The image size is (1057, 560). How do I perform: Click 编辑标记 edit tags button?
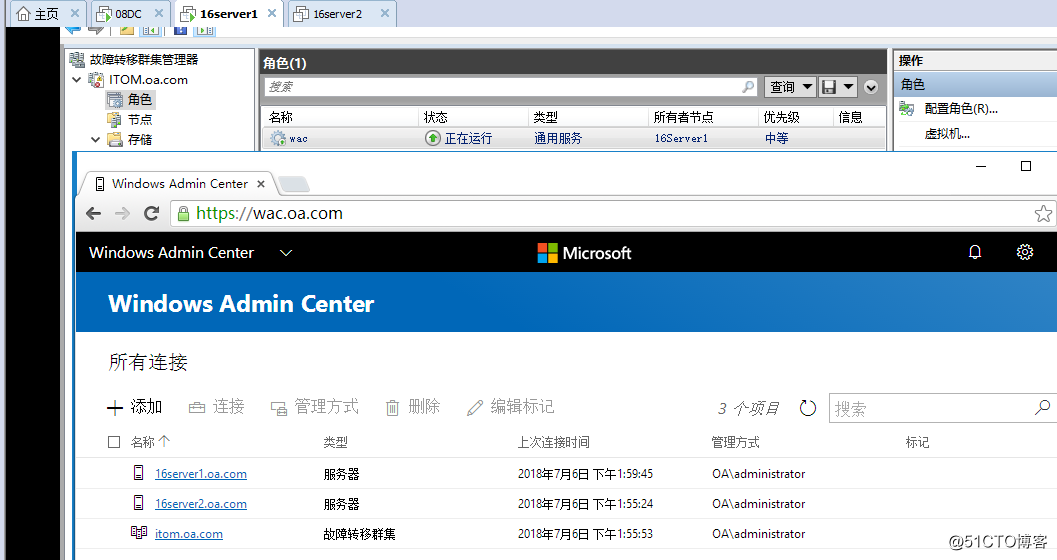tap(510, 407)
